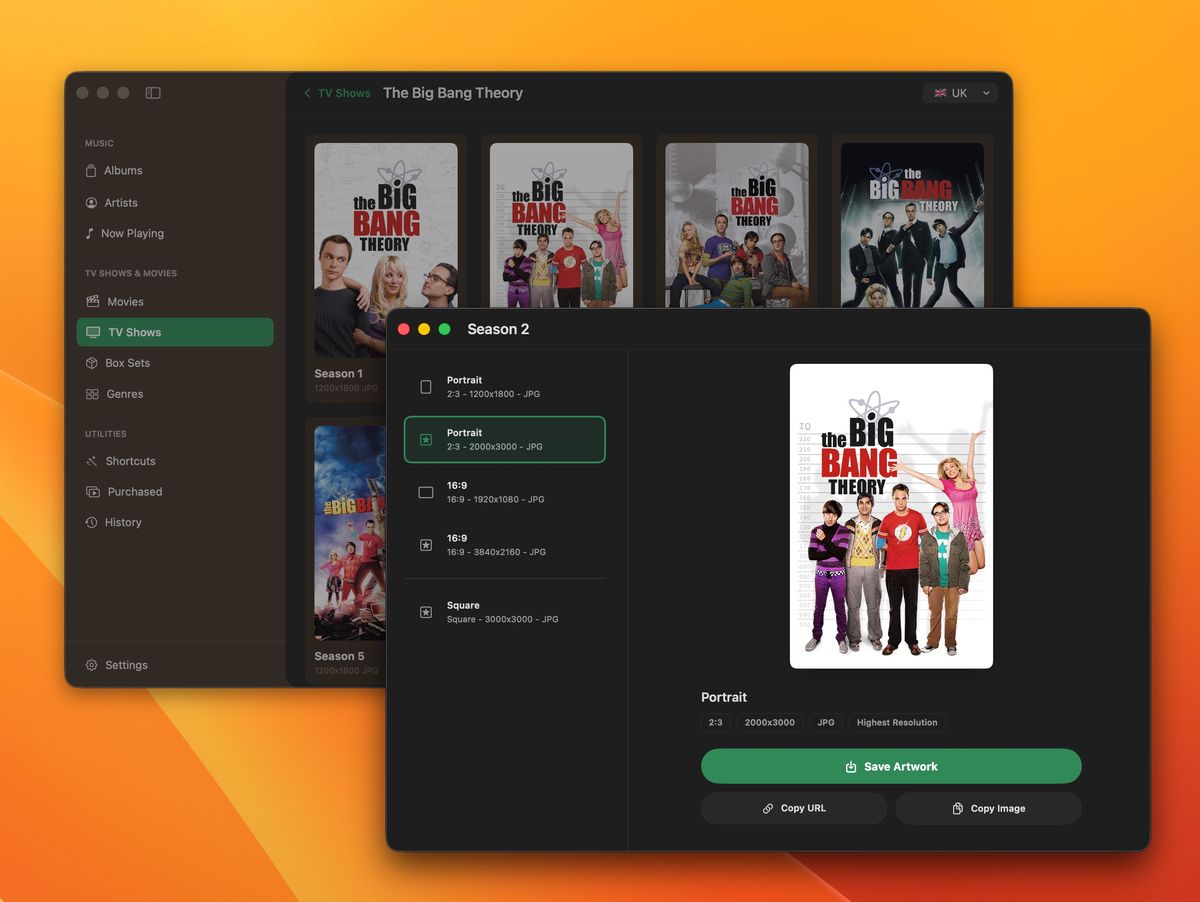
Task: Click the Shortcuts sparkle icon
Action: [92, 461]
